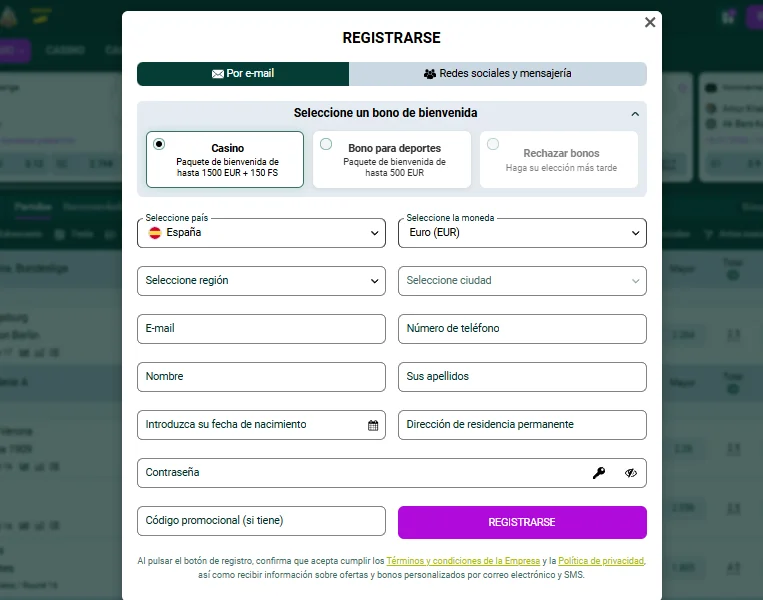Viewport: 763px width, 600px height.
Task: Toggle password visibility with the eye icon
Action: click(630, 473)
